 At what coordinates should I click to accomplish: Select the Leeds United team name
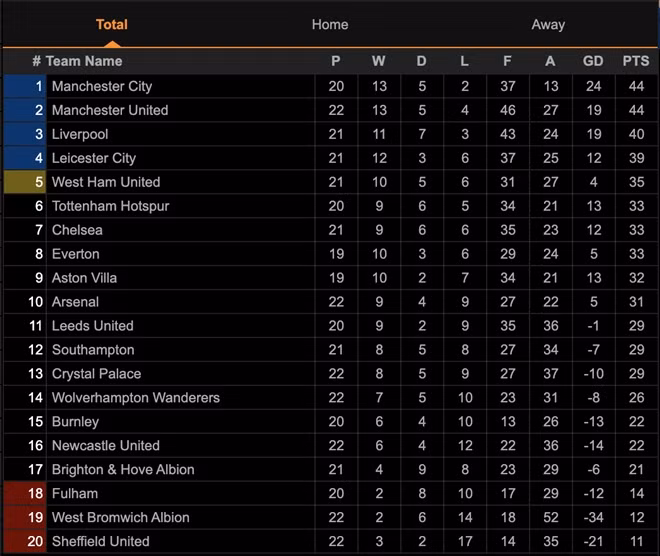[92, 326]
